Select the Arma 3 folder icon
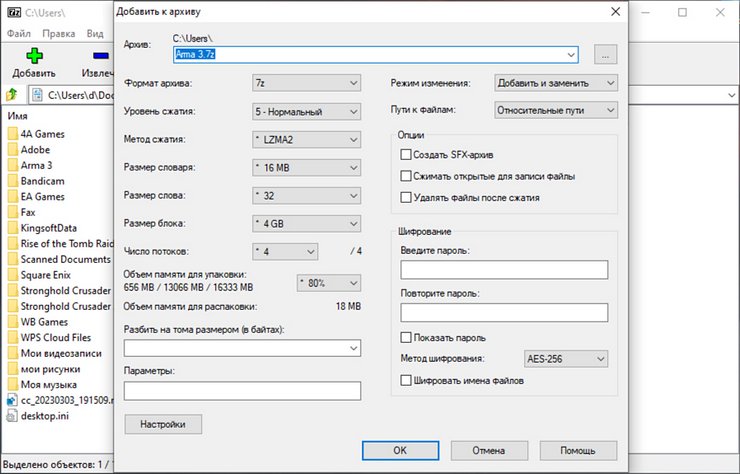740x474 pixels. pos(12,165)
